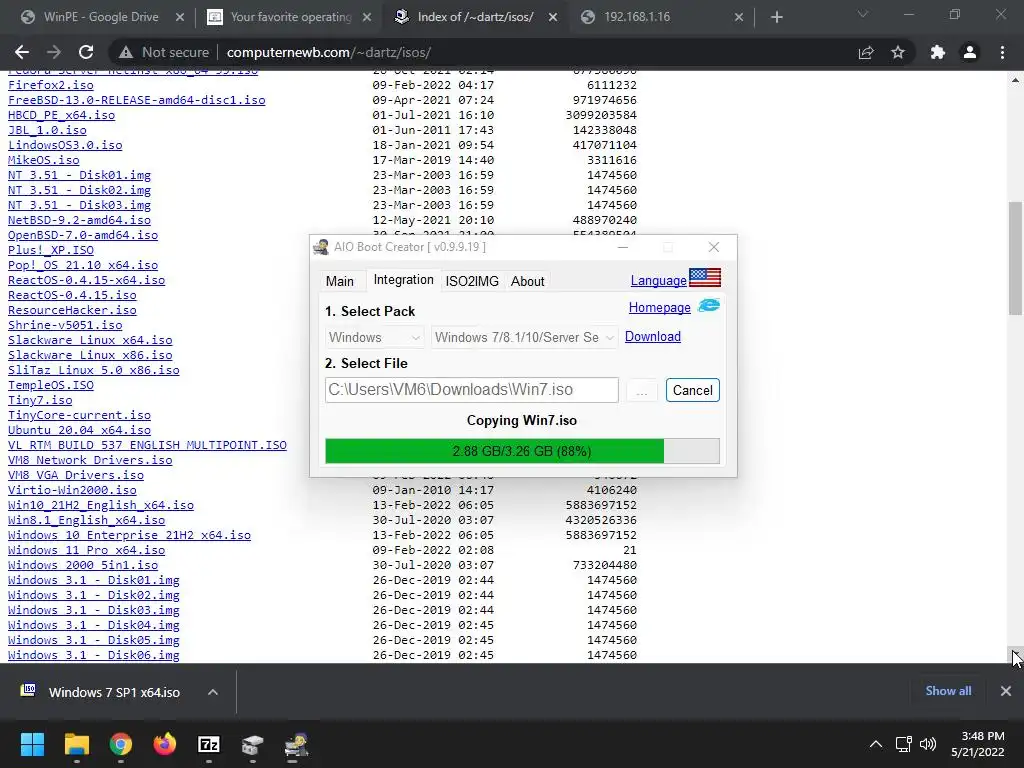1024x768 pixels.
Task: Open FreeBSD-13.0-RELEASE-amd64-disc1.iso link
Action: coord(136,100)
